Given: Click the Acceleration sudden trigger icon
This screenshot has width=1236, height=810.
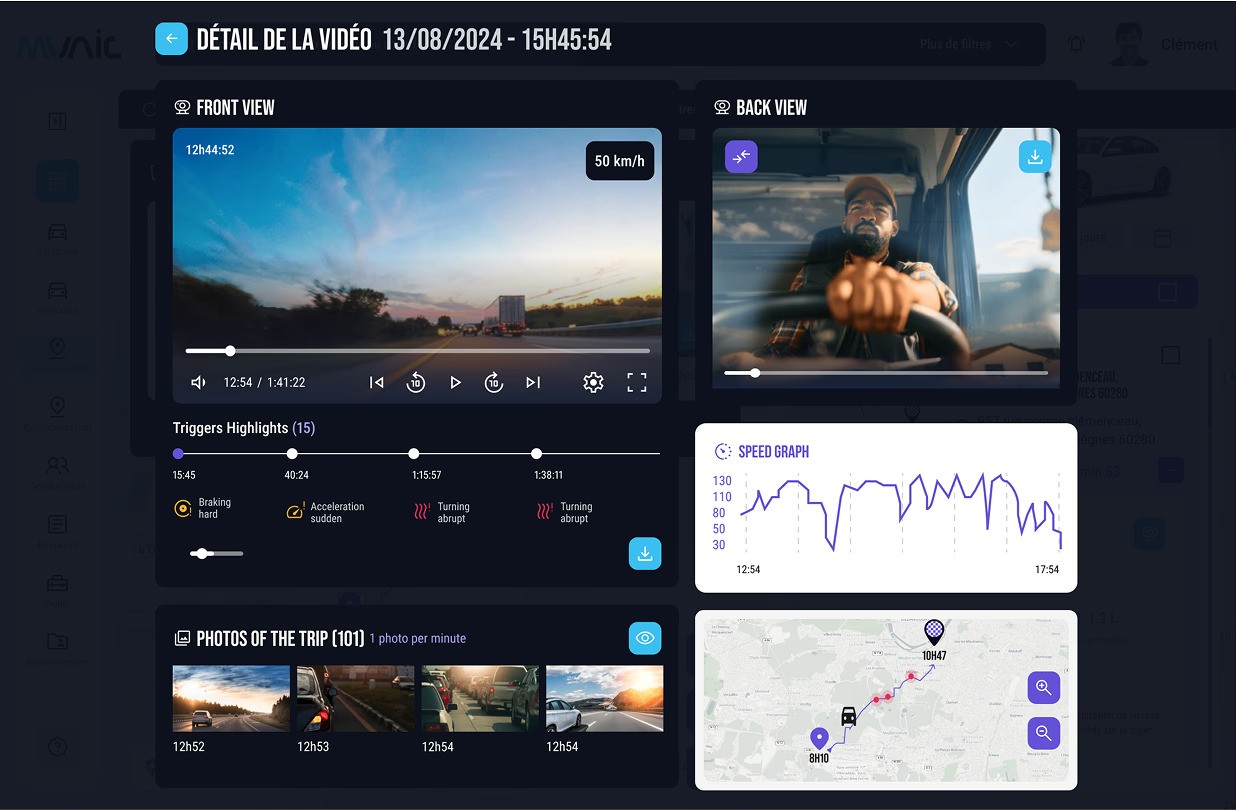Looking at the screenshot, I should click(294, 511).
